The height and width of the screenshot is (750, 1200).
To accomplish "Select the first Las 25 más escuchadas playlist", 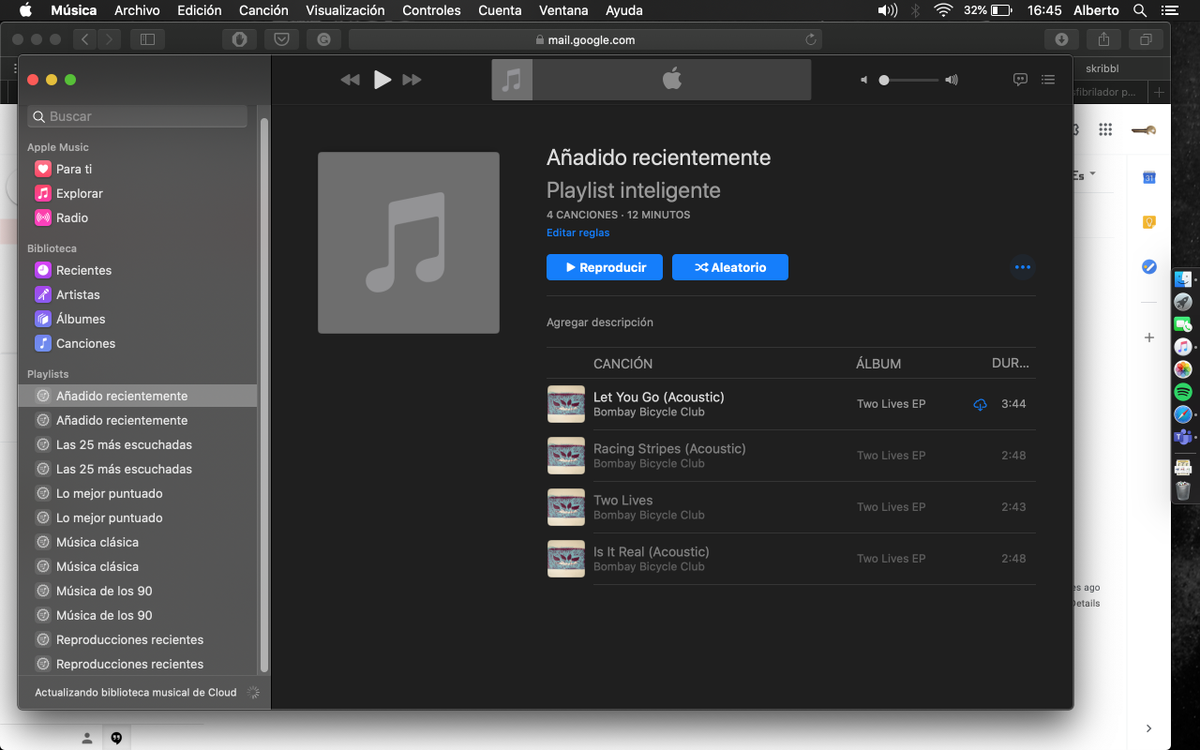I will click(137, 445).
